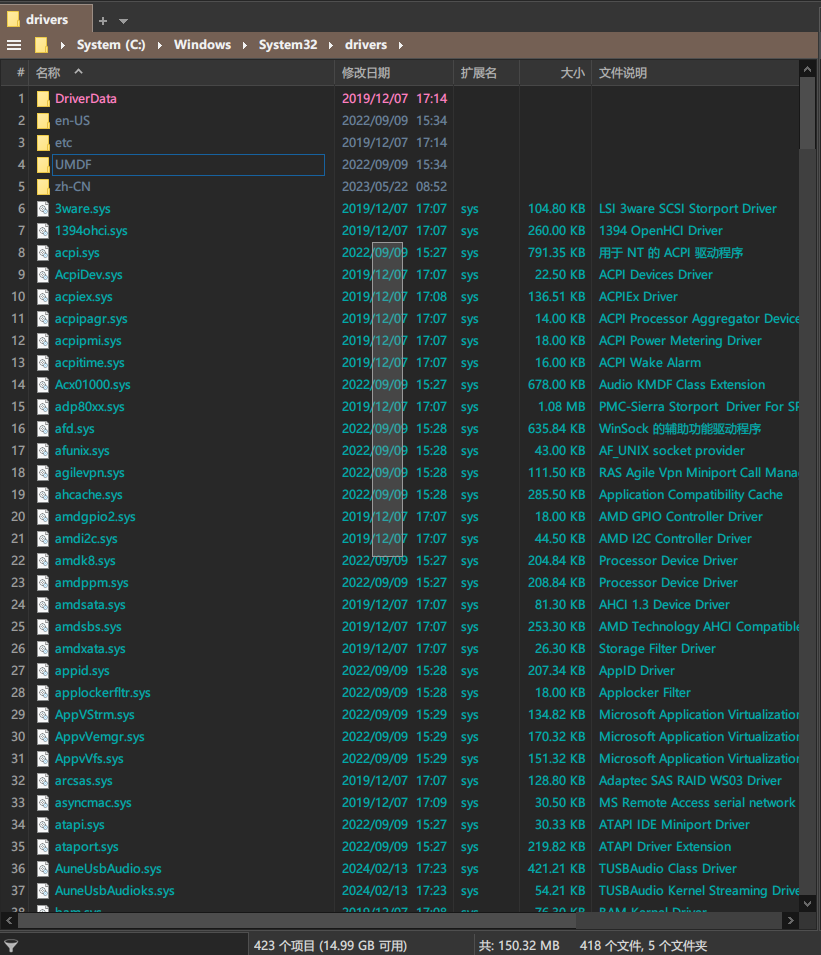Expand the arrow after drivers in breadcrumb
This screenshot has height=955, width=821.
[x=400, y=45]
